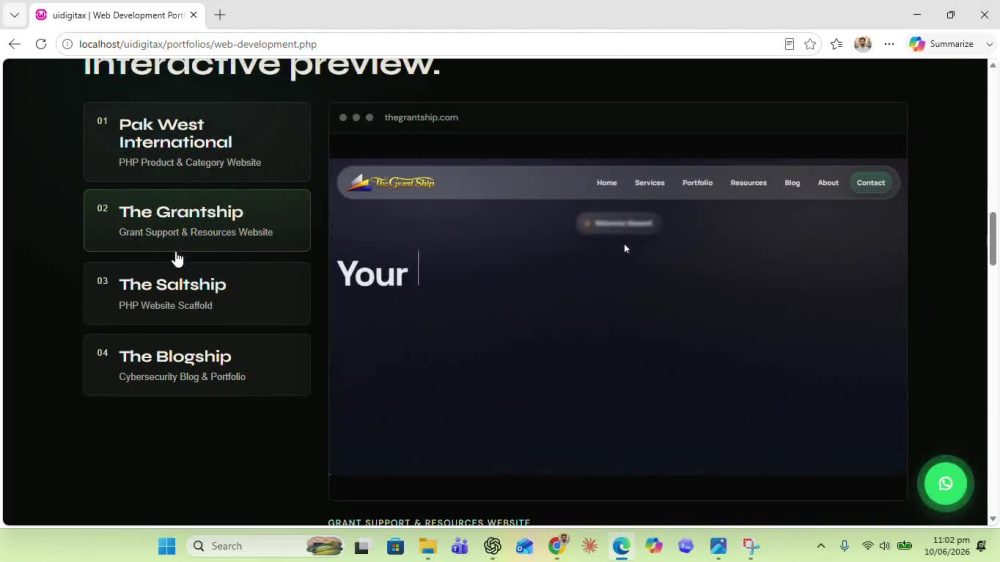This screenshot has height=562, width=1000.
Task: Open a new browser tab
Action: point(219,15)
